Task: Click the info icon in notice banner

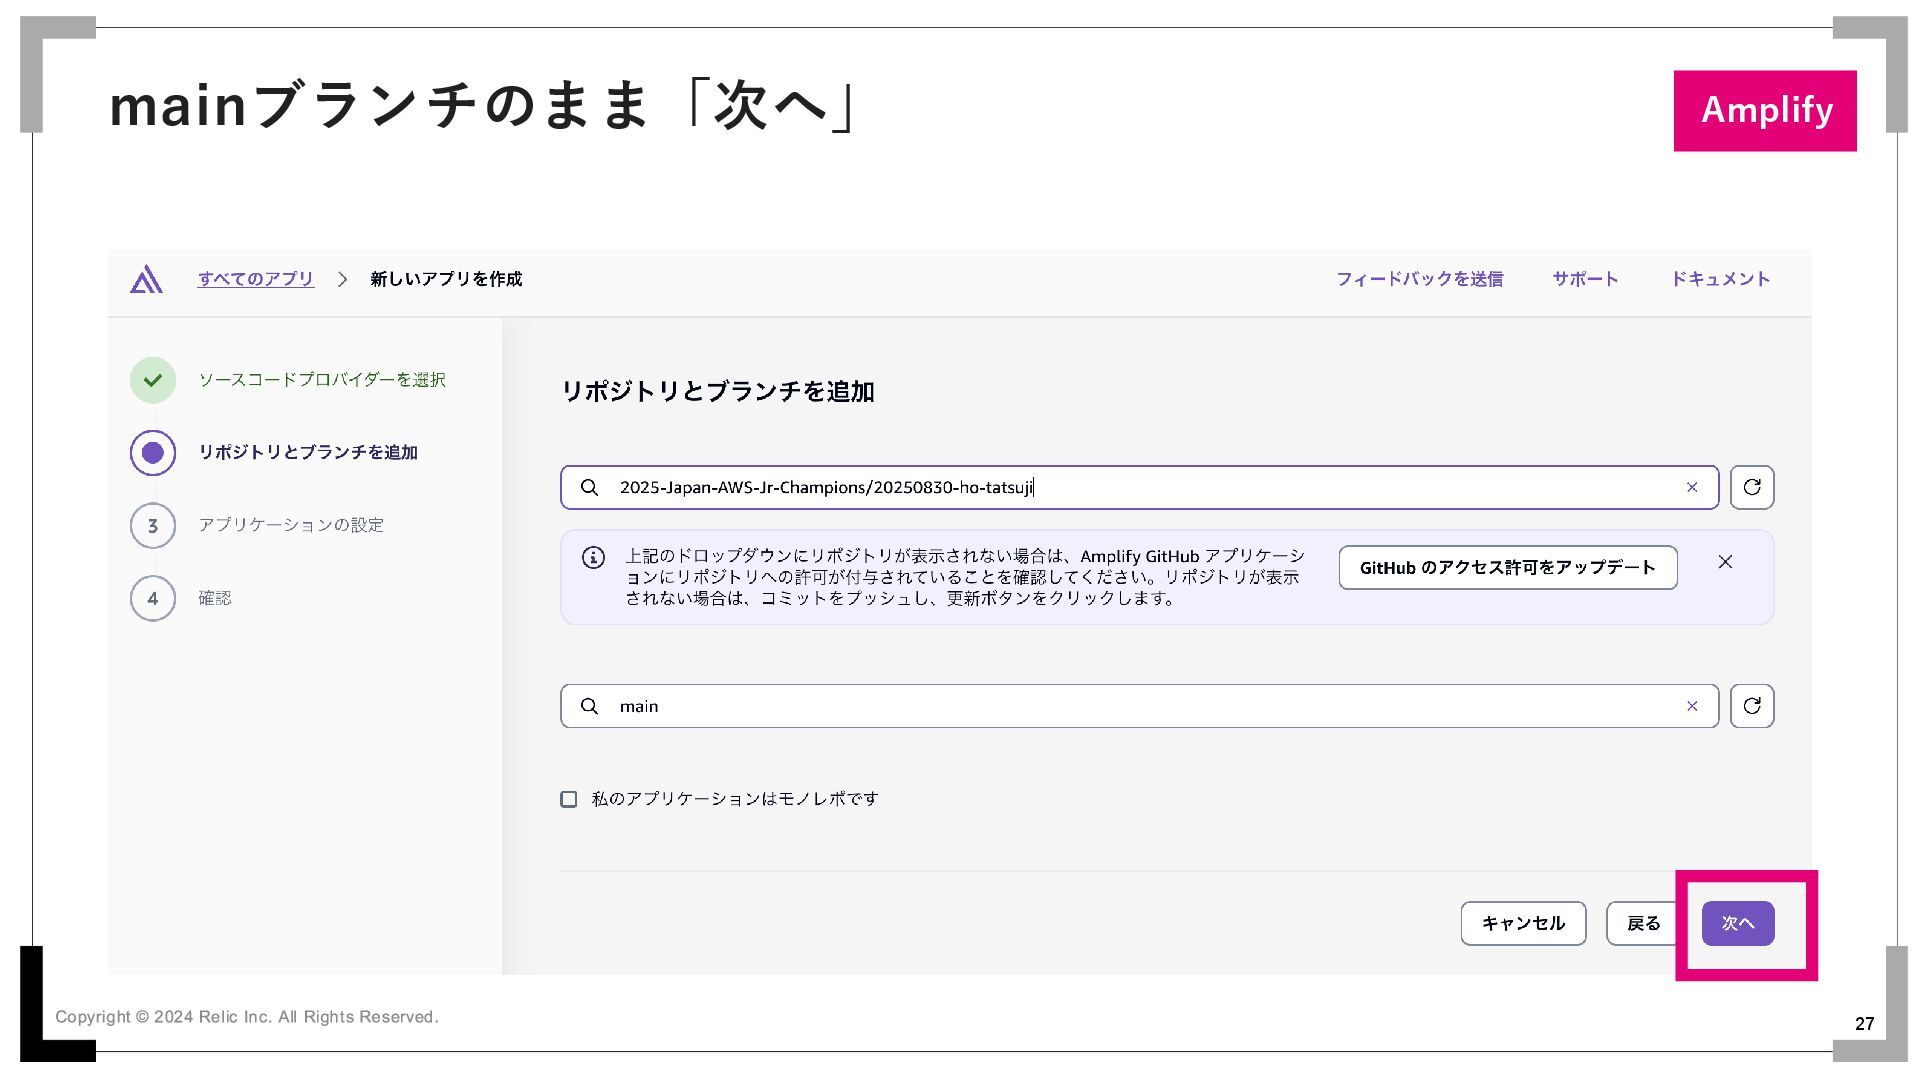Action: pos(593,558)
